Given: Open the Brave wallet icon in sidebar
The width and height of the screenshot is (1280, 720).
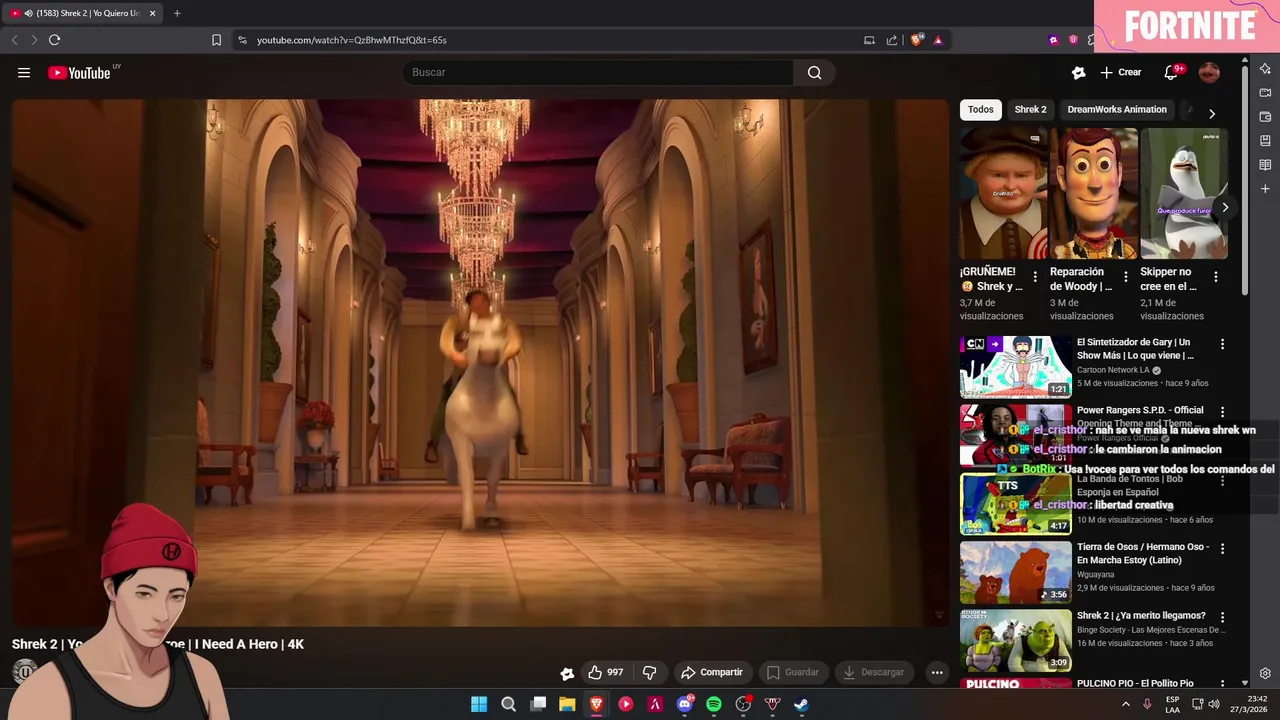Looking at the screenshot, I should [x=1265, y=116].
